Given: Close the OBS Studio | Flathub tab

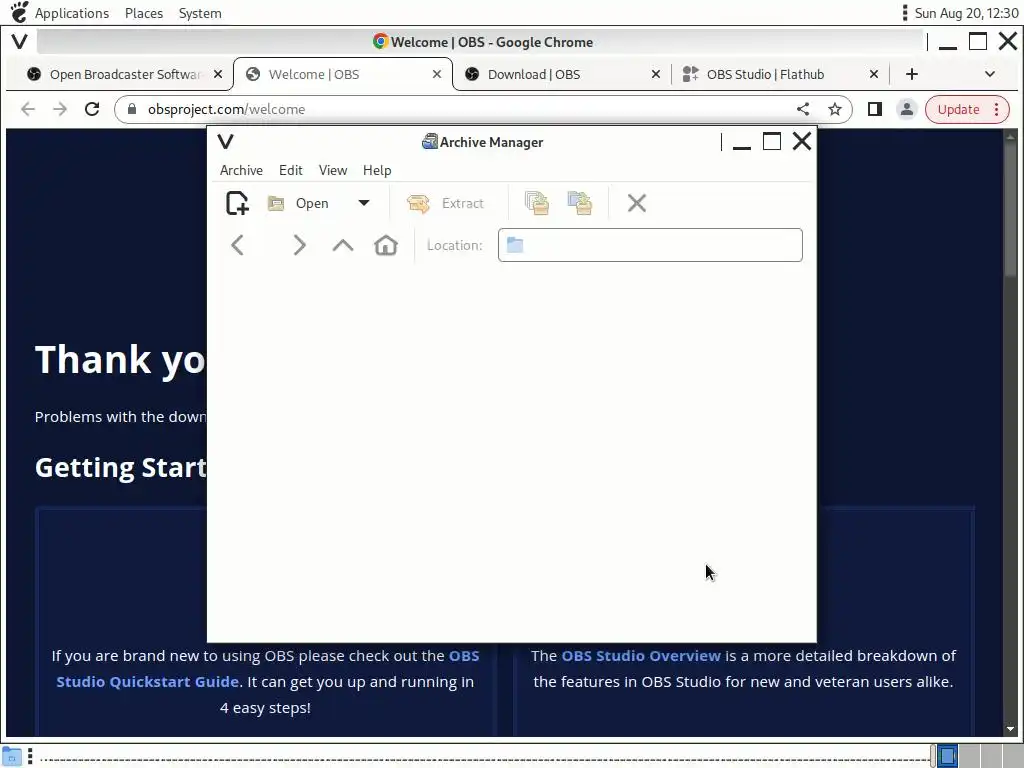Looking at the screenshot, I should [874, 74].
